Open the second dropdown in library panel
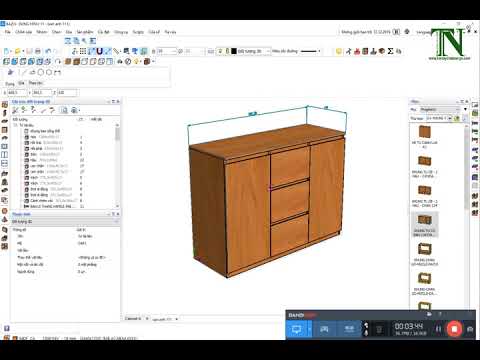Viewport: 480px width, 360px height. point(439,118)
